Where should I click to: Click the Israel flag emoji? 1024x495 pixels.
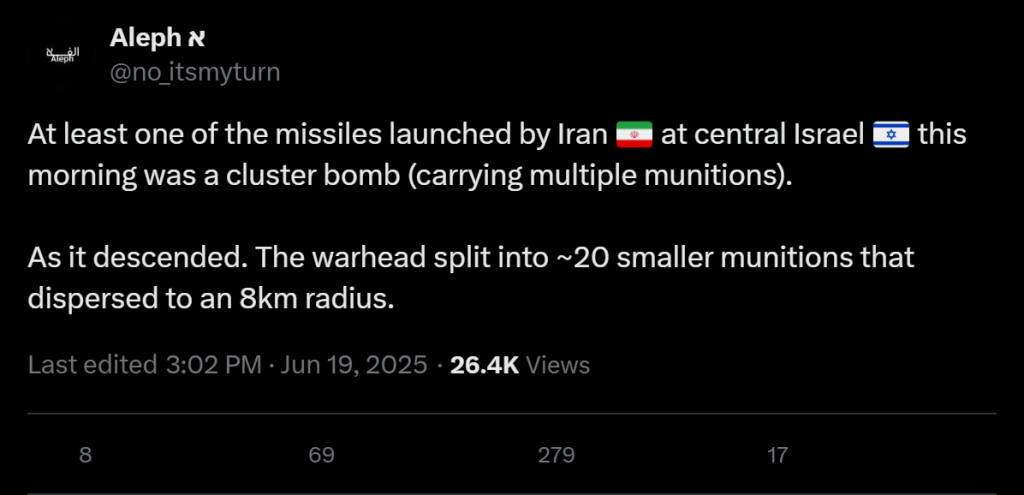pyautogui.click(x=890, y=134)
